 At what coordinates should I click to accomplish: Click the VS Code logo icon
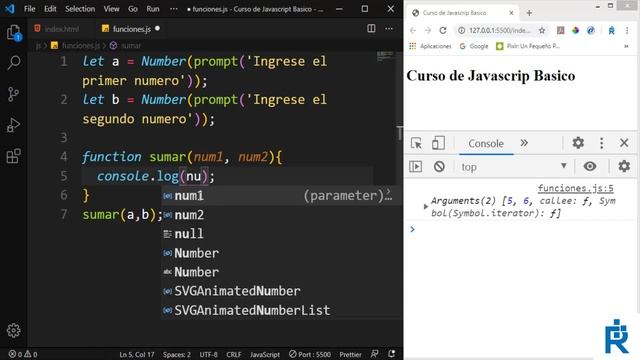[x=10, y=9]
